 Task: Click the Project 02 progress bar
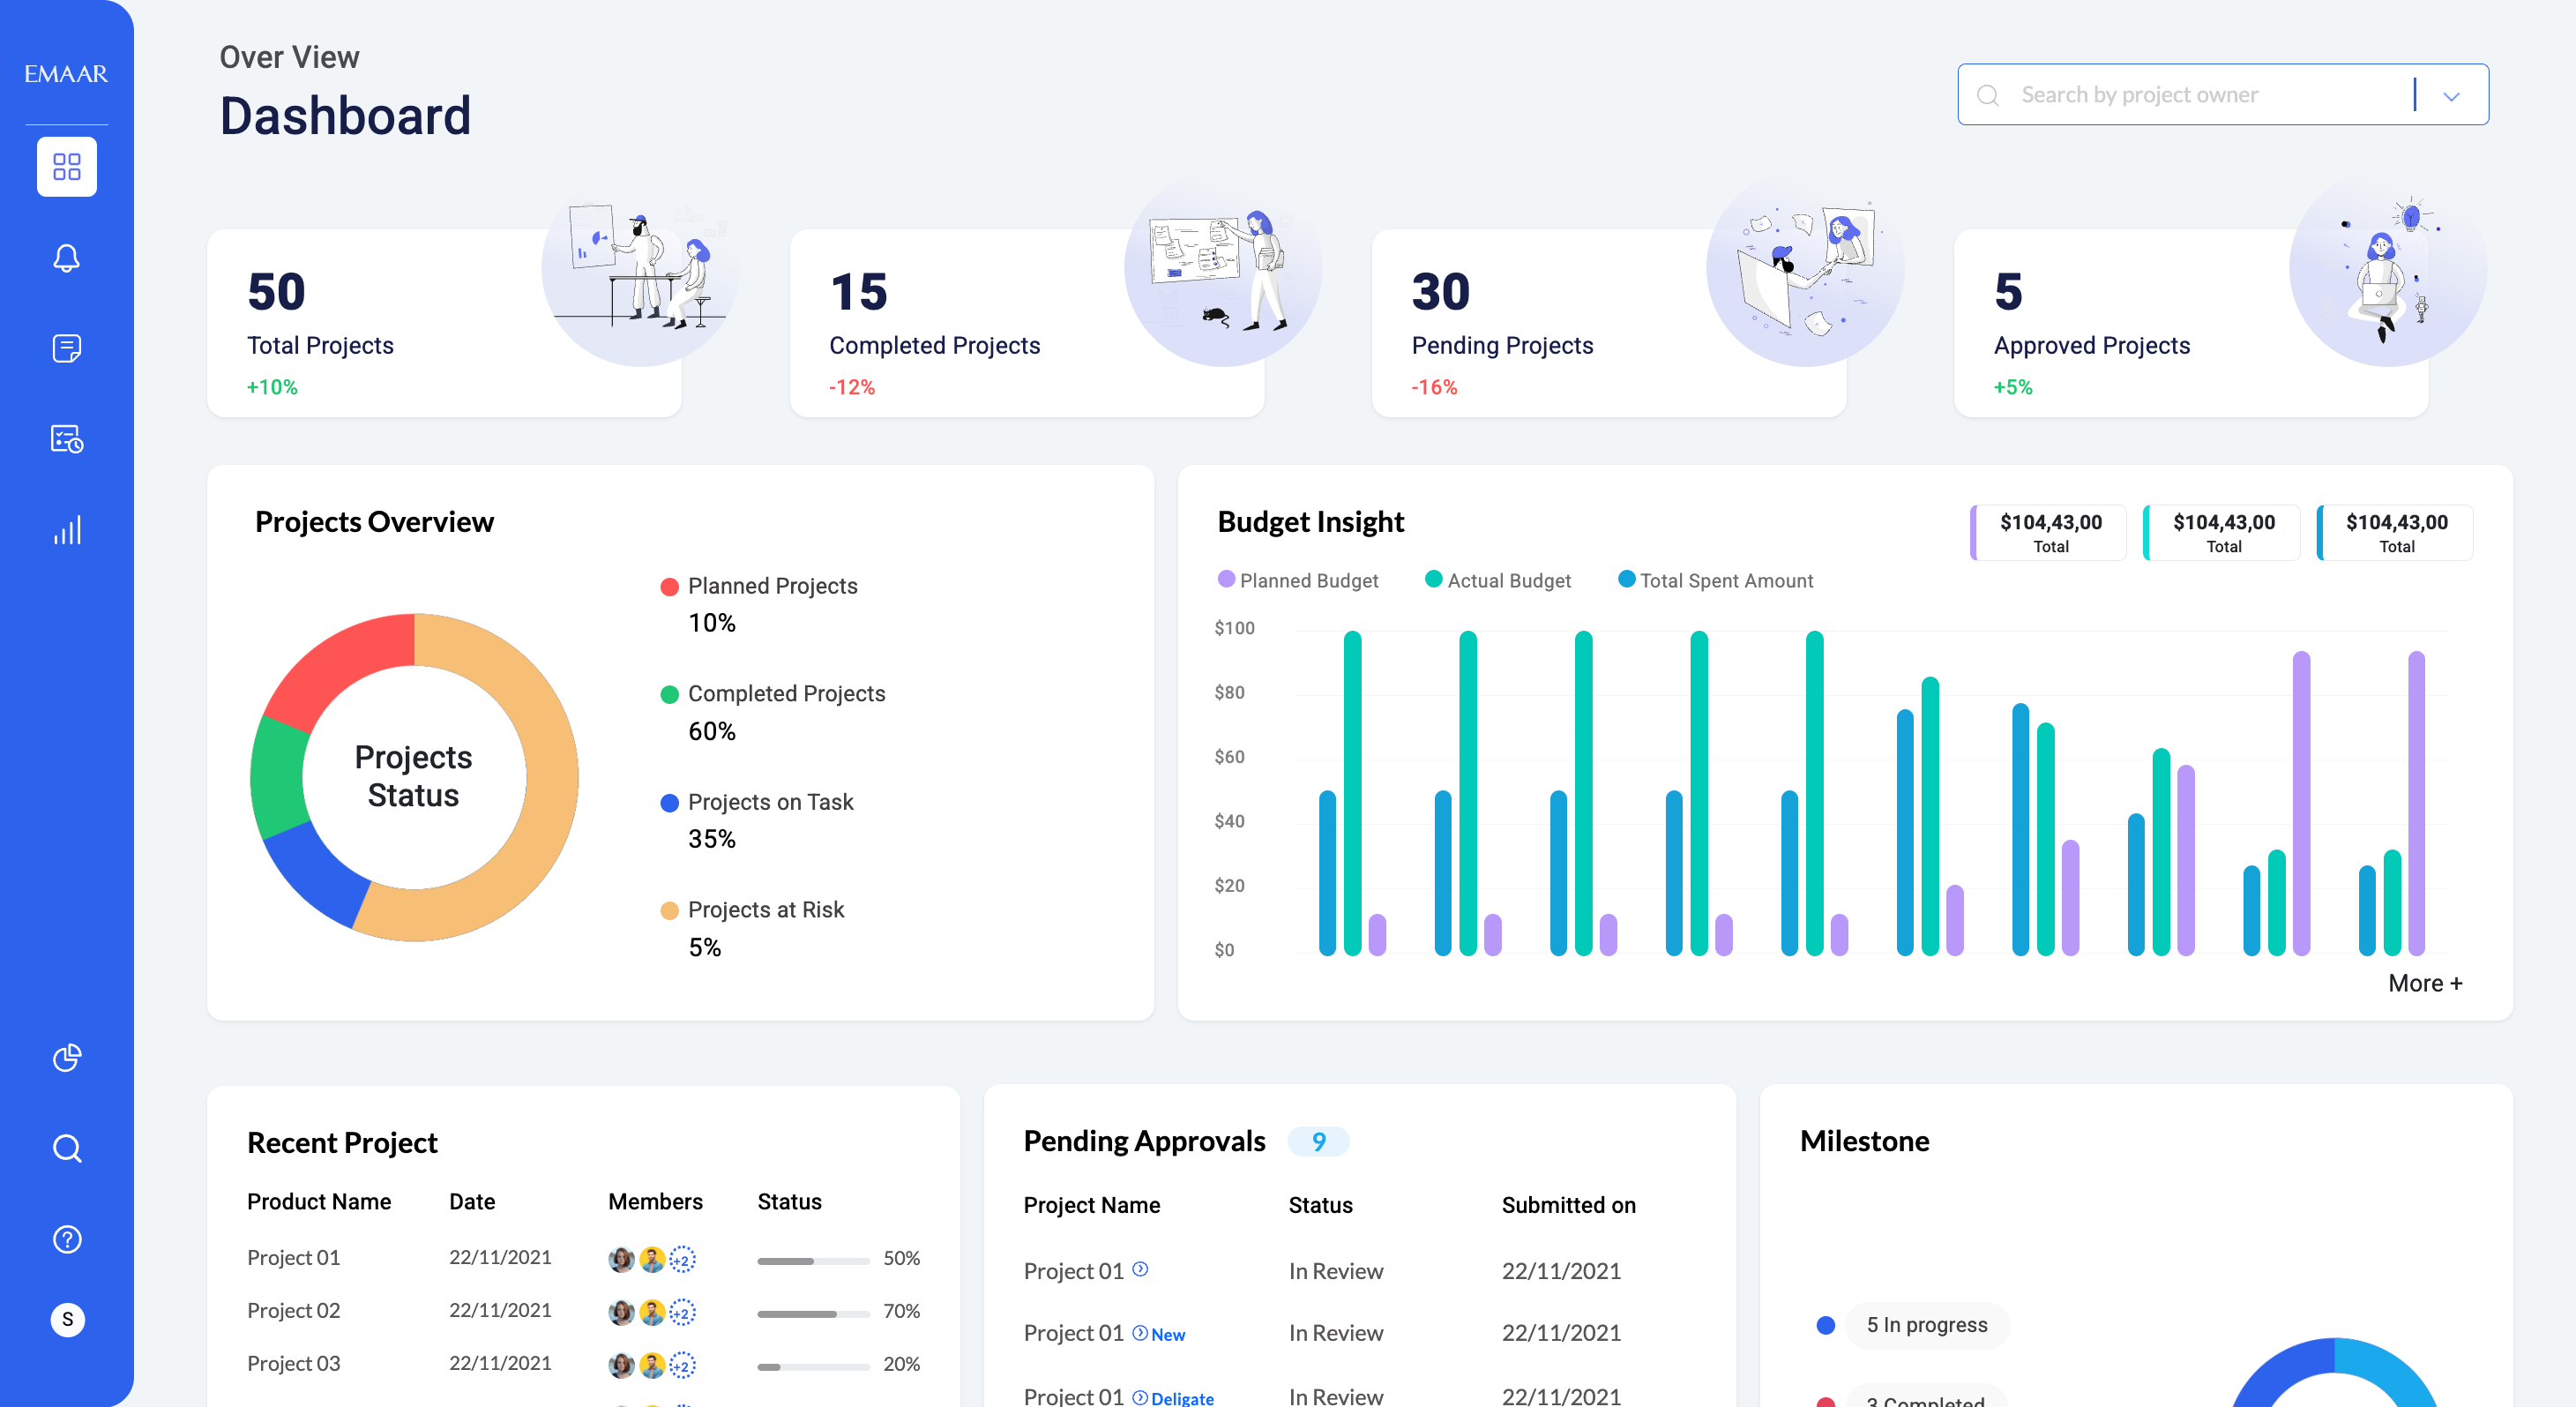click(x=813, y=1313)
